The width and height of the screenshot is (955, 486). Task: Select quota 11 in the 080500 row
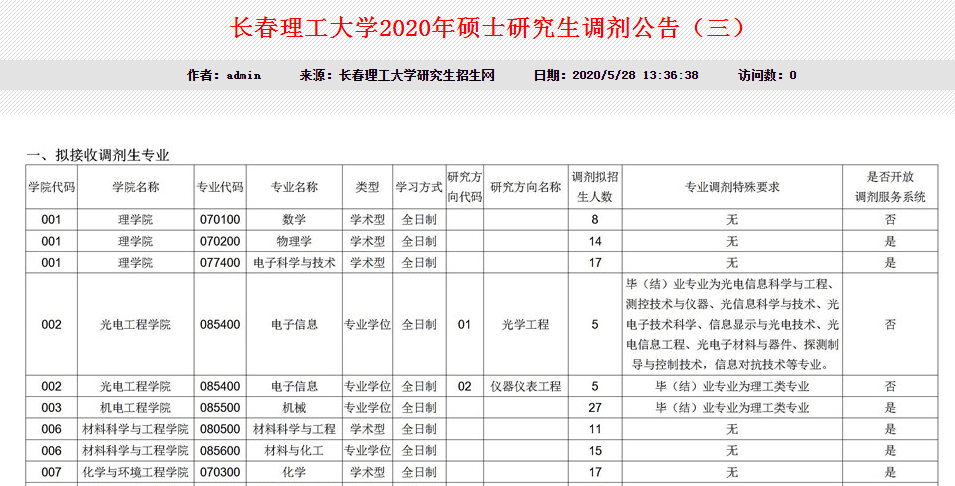coord(595,429)
